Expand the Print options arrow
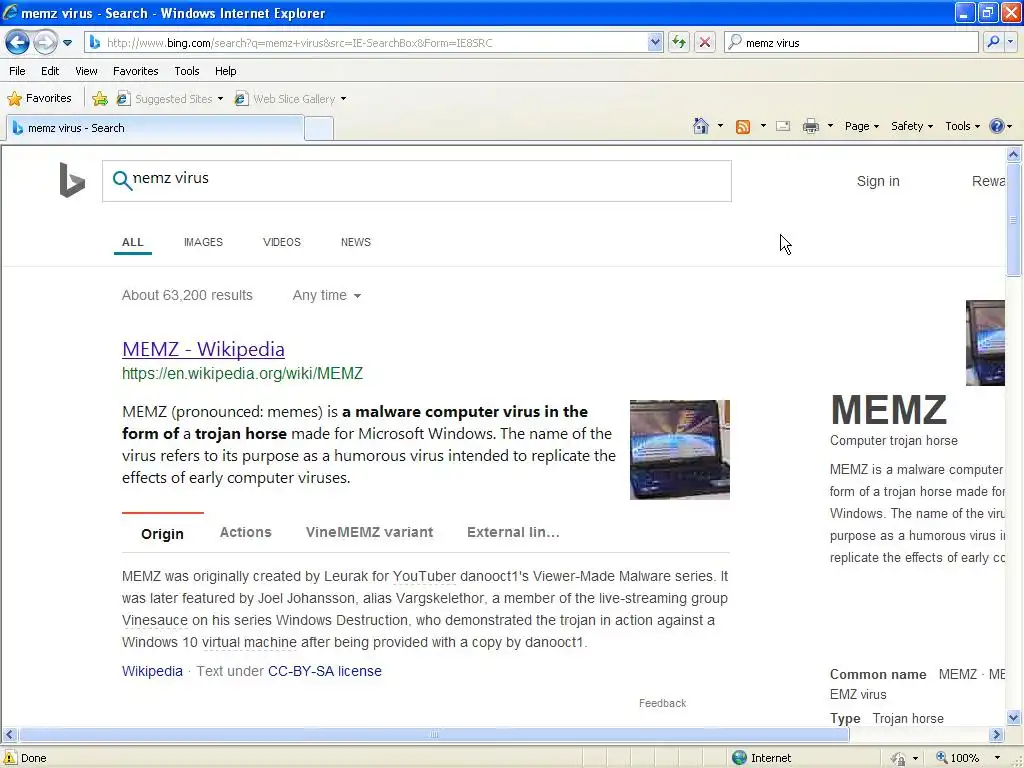Screen dimensions: 1024x768 pos(830,126)
